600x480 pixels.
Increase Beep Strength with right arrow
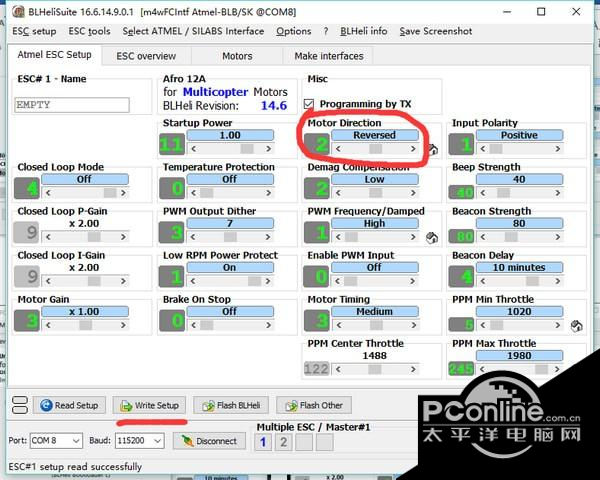(x=558, y=193)
